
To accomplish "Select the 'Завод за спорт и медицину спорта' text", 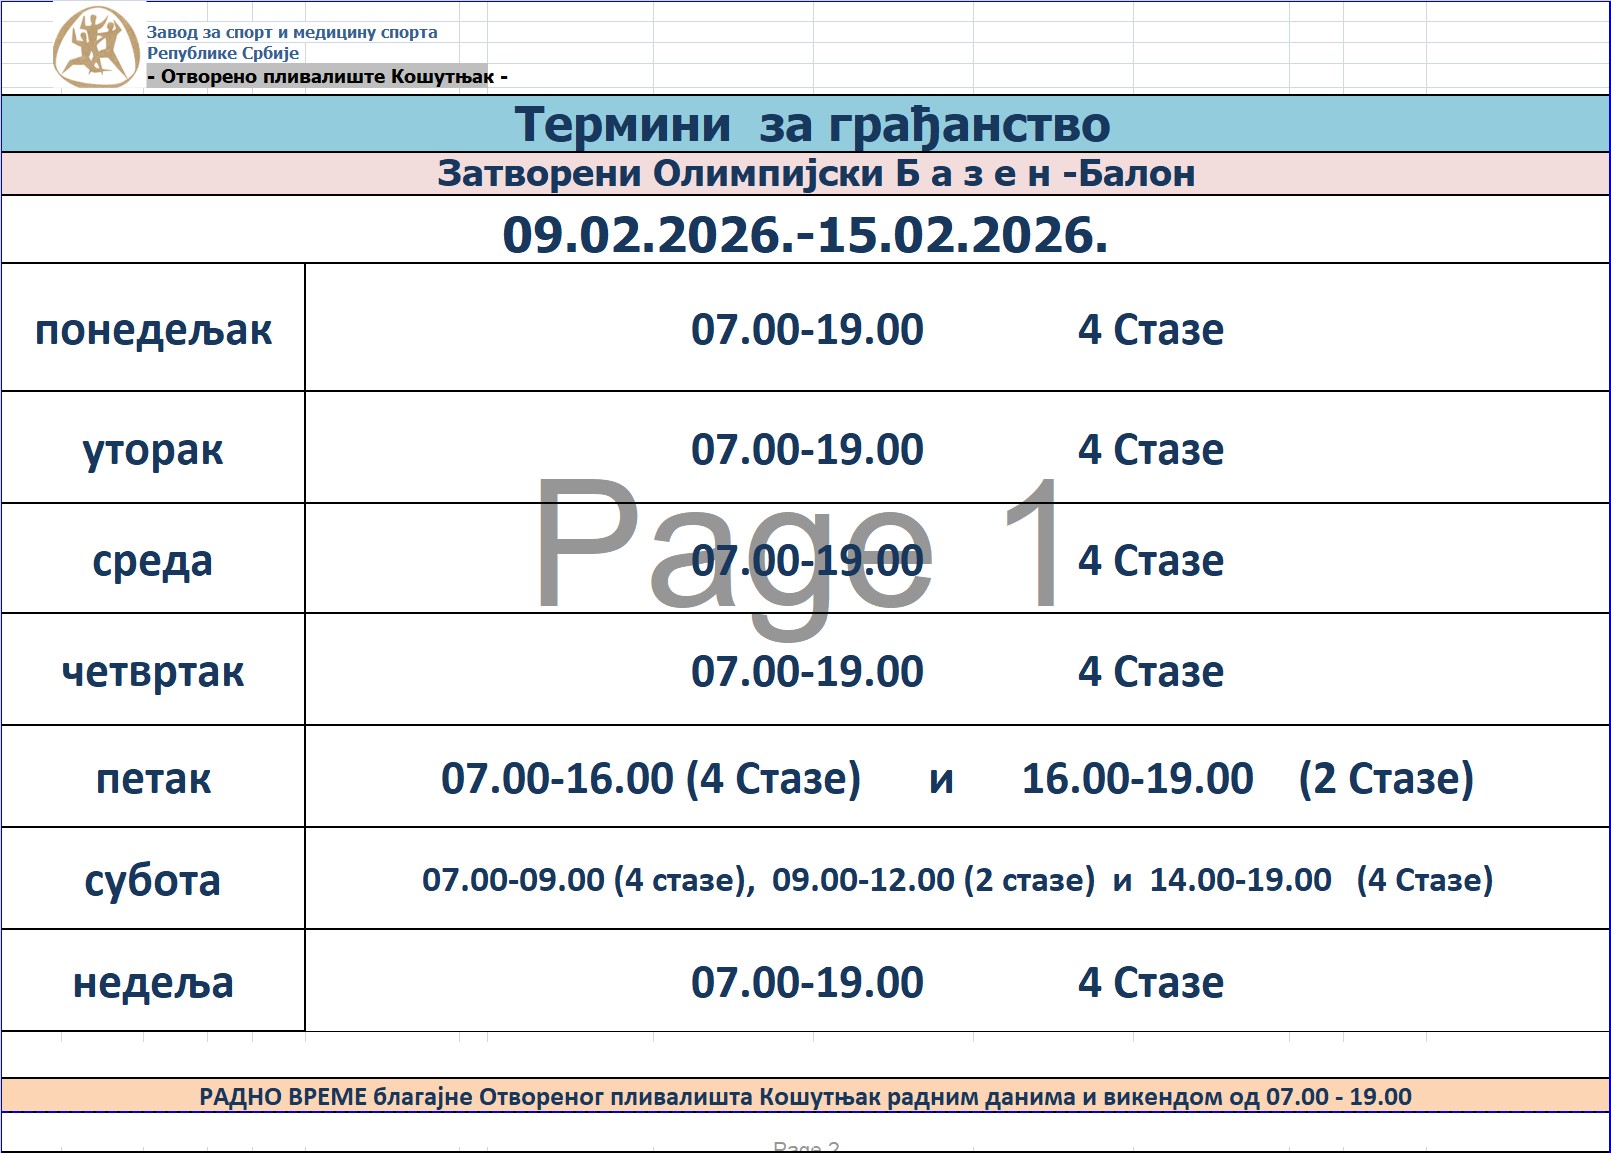I will tap(292, 32).
